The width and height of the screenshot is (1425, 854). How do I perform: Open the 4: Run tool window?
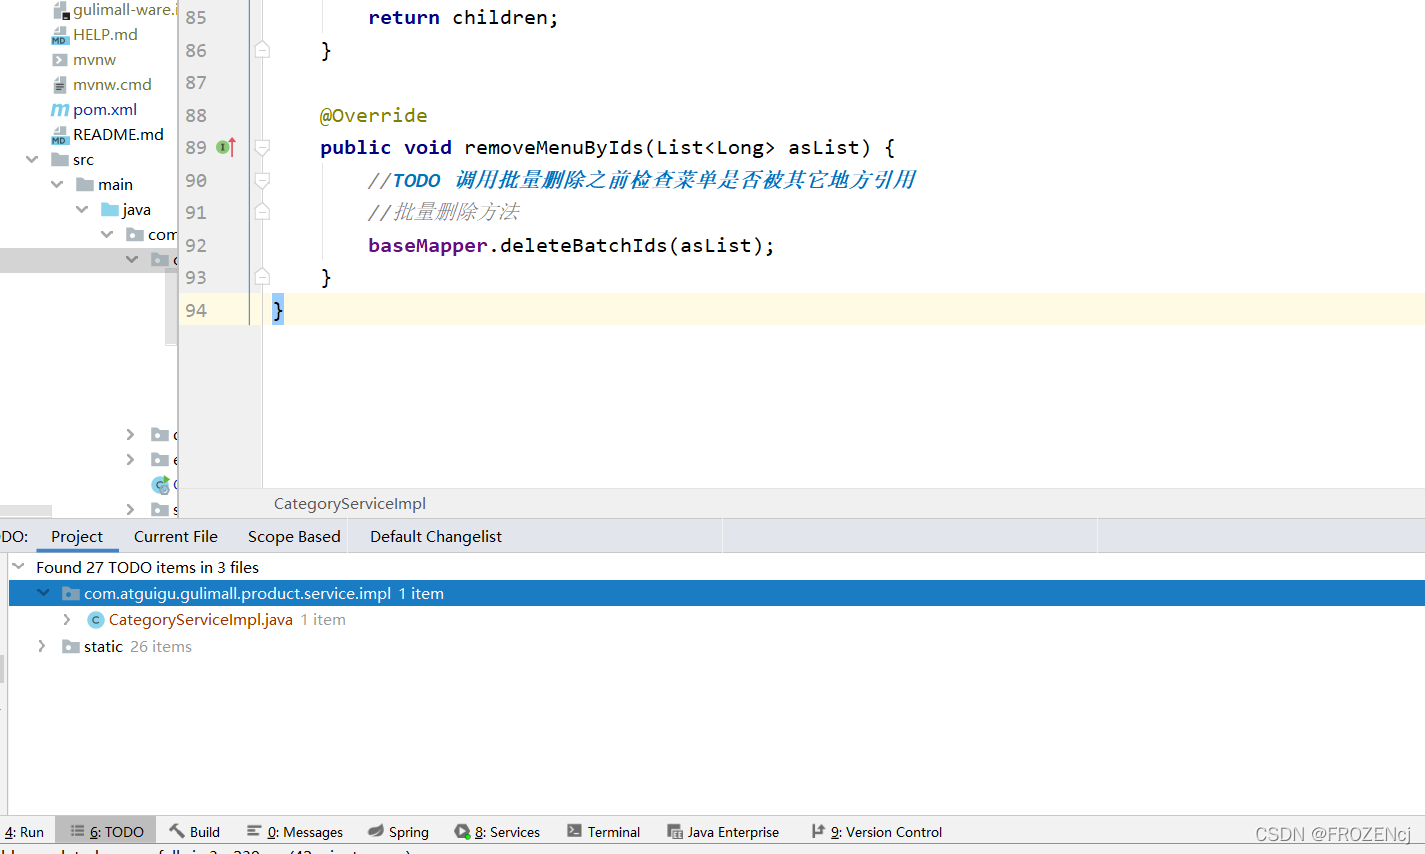coord(24,832)
